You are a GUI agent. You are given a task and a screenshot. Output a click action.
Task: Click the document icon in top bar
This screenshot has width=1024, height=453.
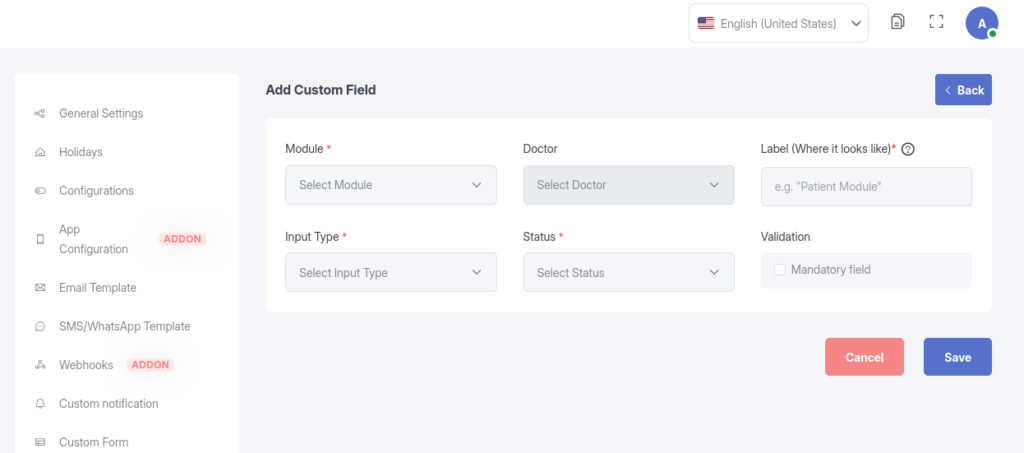pos(898,22)
